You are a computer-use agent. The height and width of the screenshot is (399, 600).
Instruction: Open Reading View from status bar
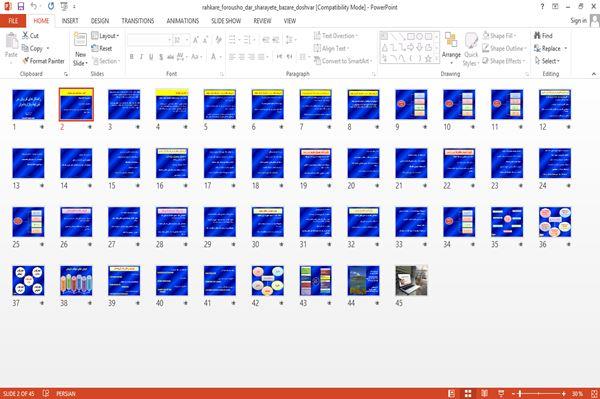click(484, 394)
